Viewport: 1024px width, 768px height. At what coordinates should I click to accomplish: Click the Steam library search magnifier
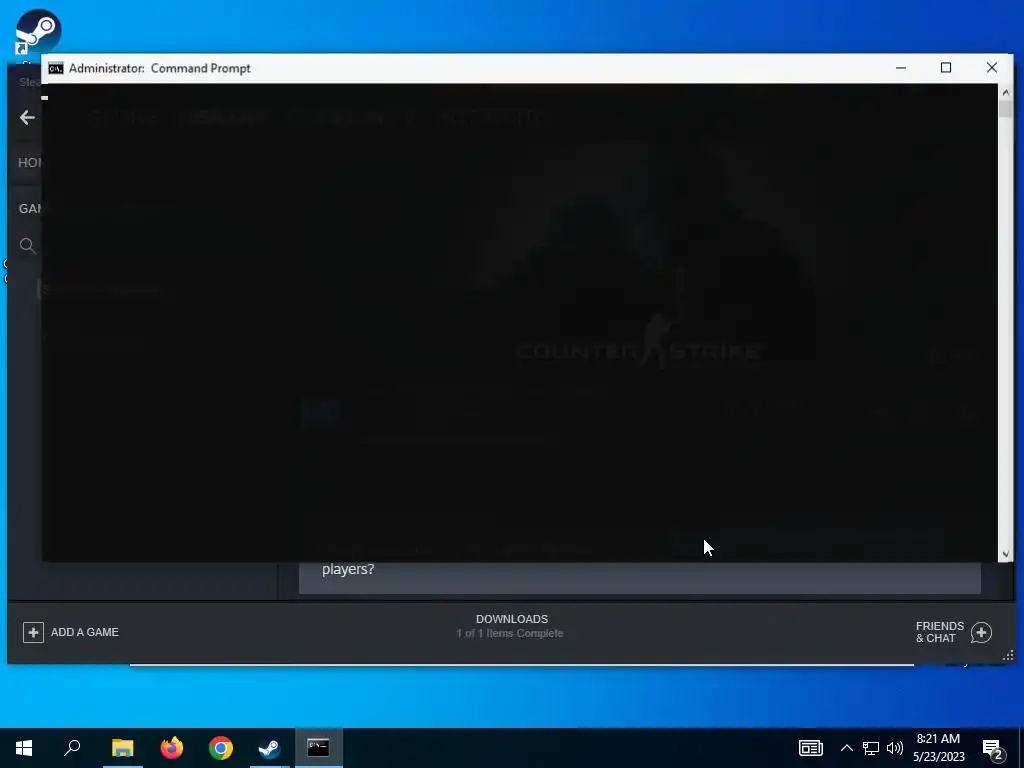pos(27,246)
